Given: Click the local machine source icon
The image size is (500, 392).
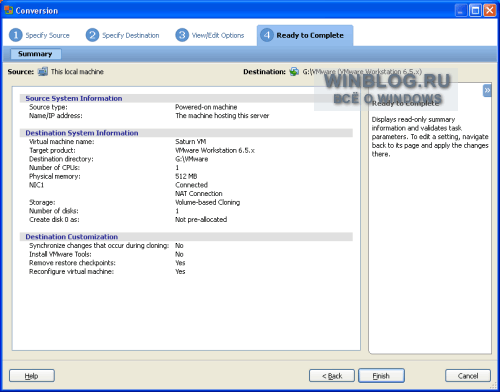Looking at the screenshot, I should coord(43,71).
